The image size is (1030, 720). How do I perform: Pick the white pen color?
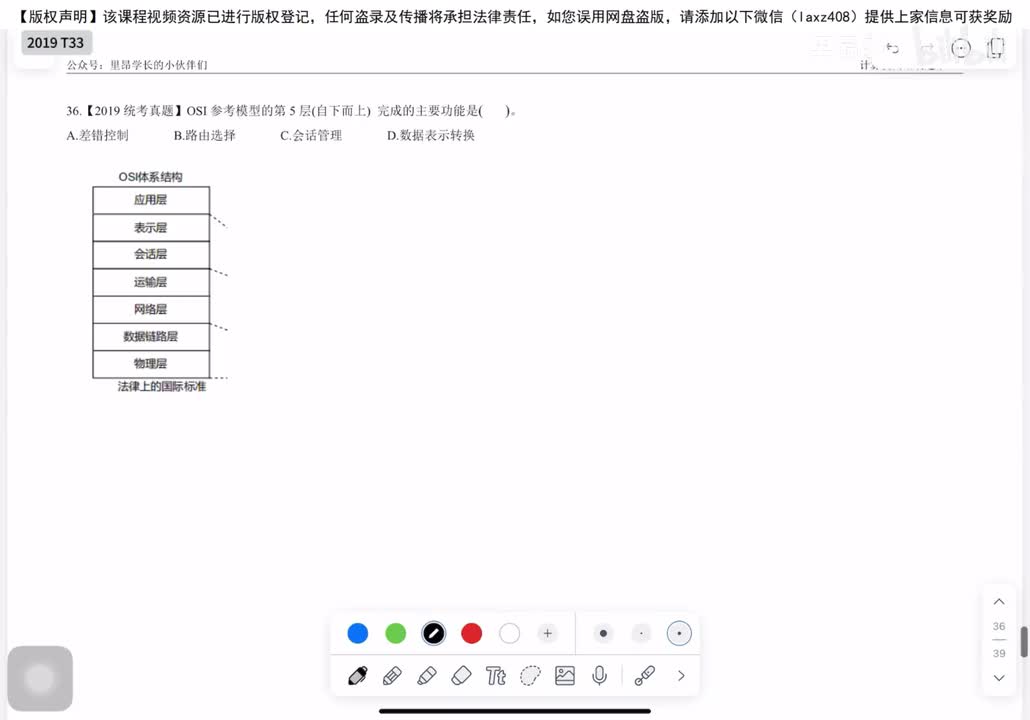click(510, 633)
